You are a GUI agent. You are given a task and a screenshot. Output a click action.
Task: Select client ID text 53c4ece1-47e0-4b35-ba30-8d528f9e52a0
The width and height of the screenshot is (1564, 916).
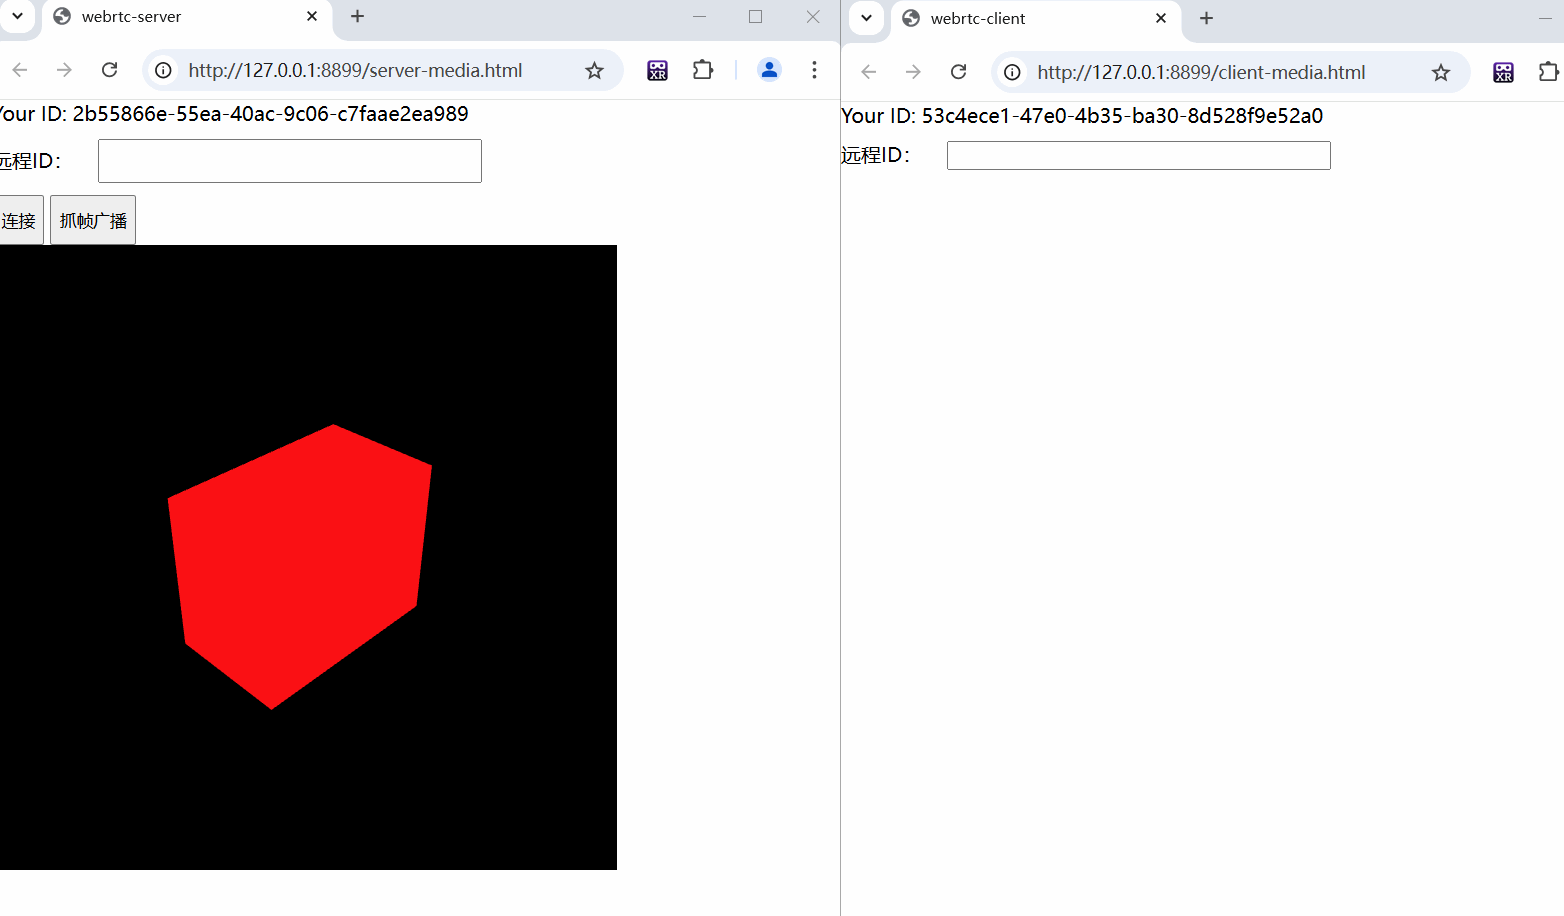(1122, 116)
